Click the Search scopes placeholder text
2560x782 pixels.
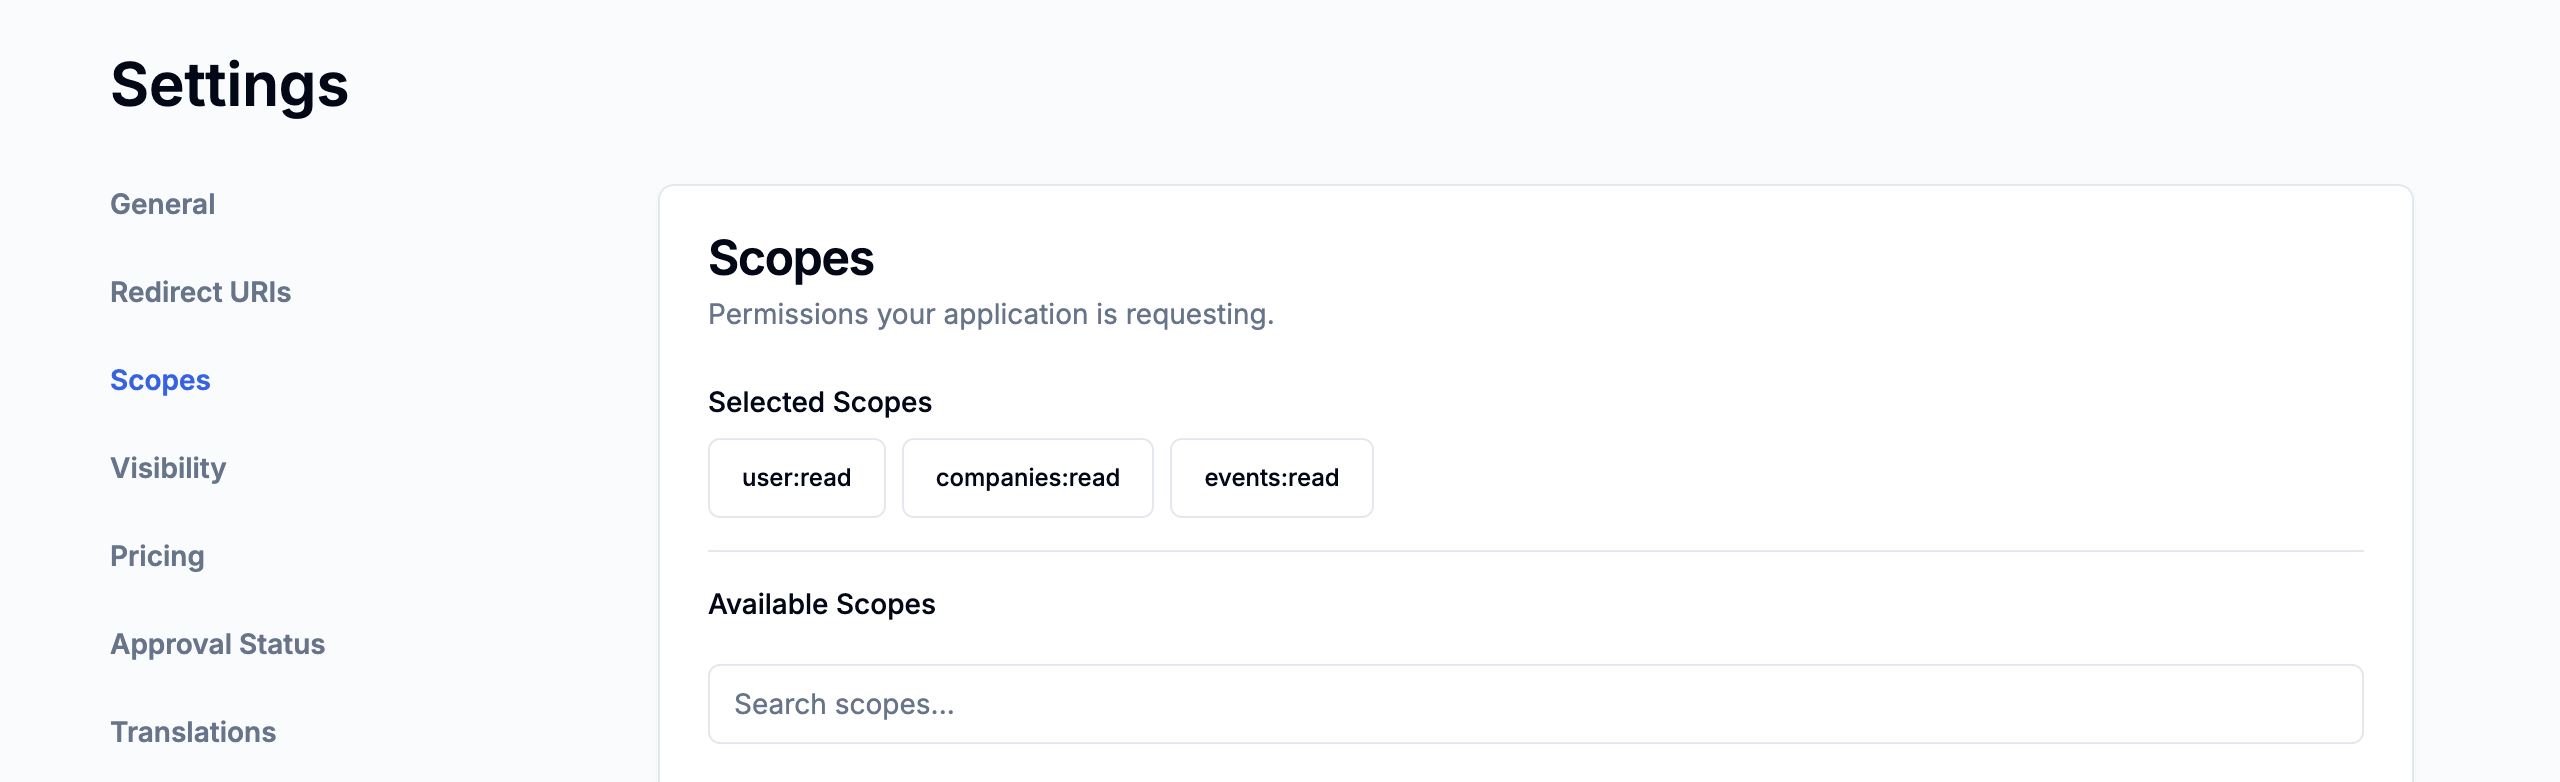(x=844, y=704)
